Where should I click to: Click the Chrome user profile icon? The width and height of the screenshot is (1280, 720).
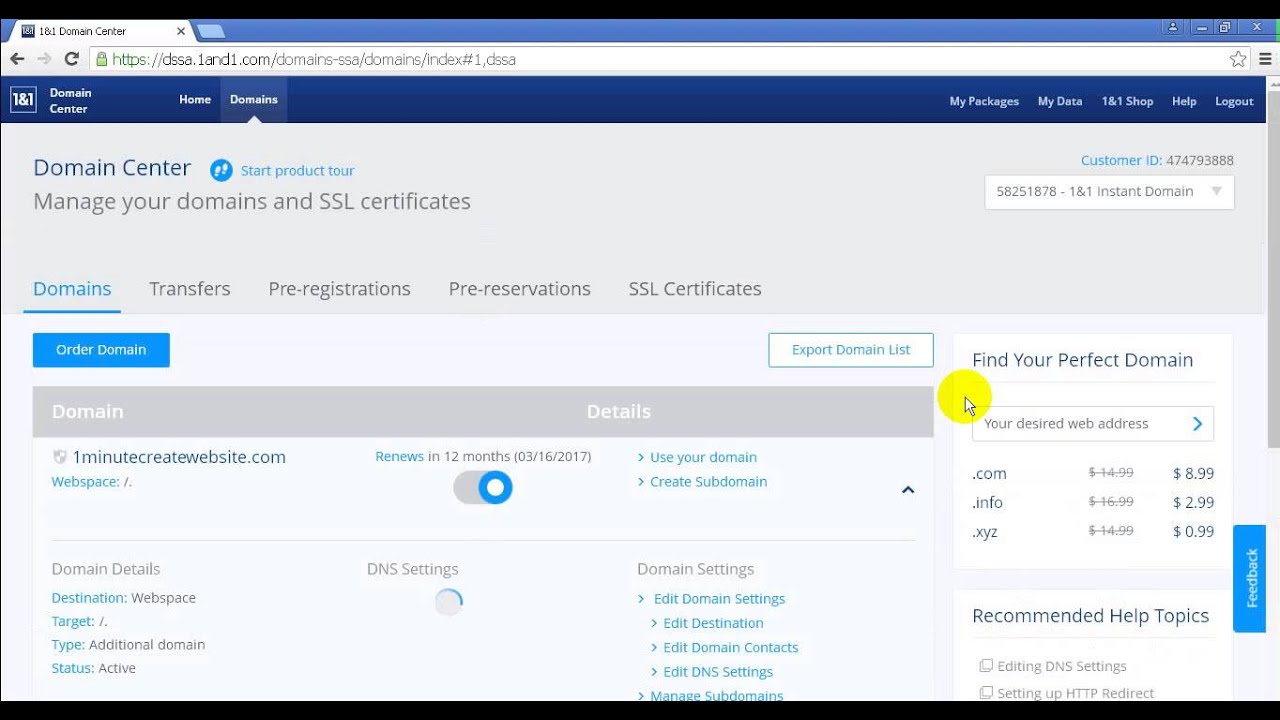pos(1174,27)
